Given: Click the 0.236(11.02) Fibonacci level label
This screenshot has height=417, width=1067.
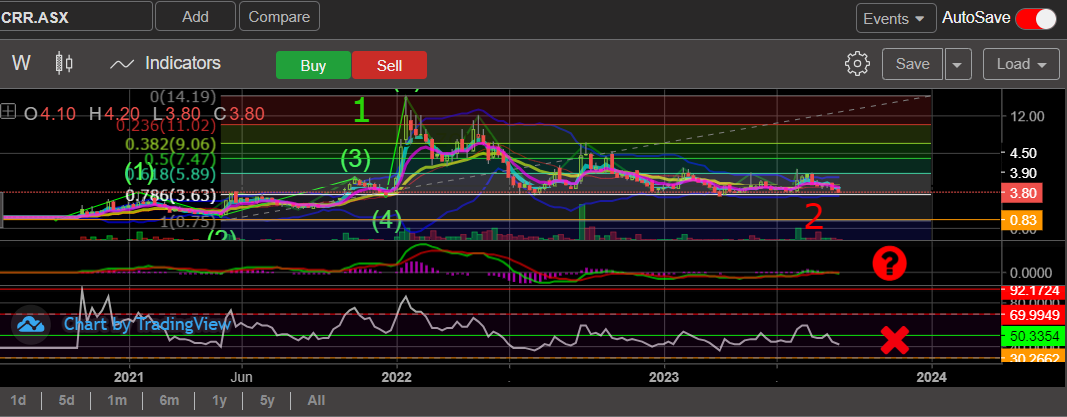Looking at the screenshot, I should click(165, 125).
